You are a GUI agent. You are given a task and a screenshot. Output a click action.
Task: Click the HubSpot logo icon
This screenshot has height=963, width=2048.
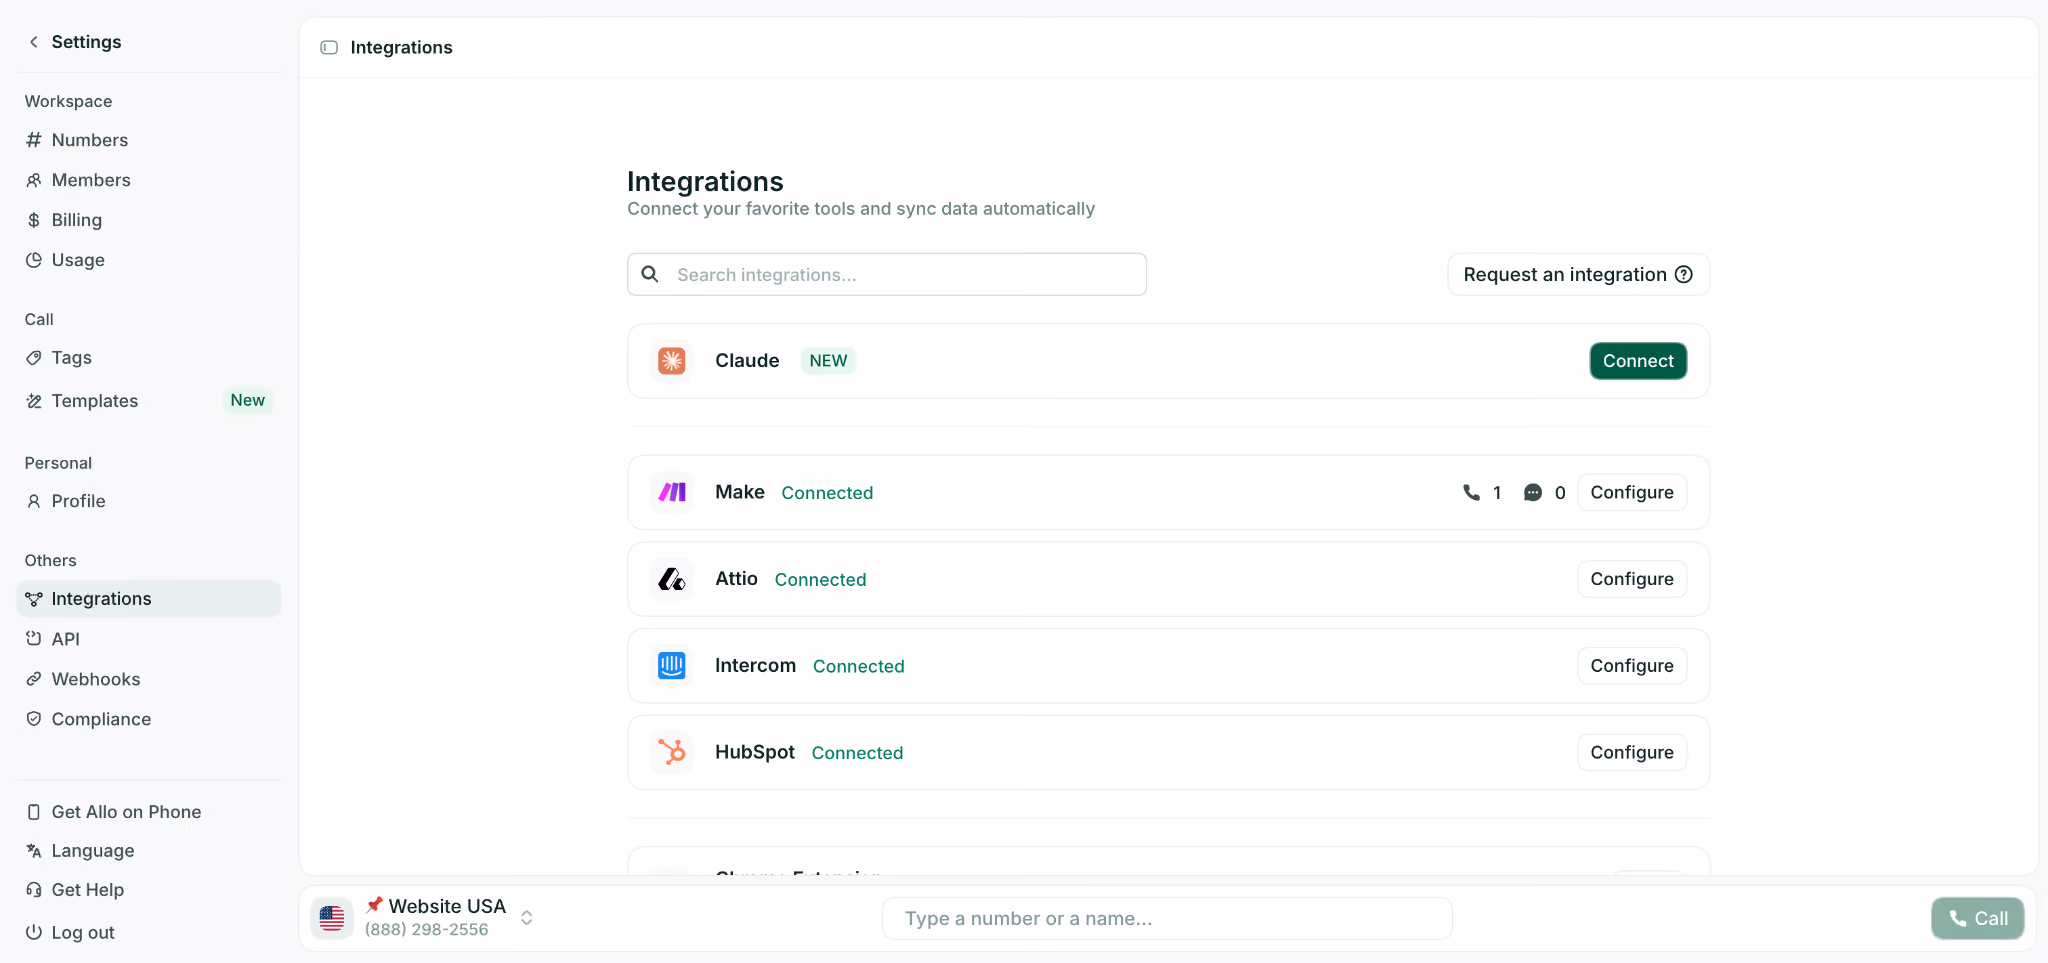(x=672, y=752)
